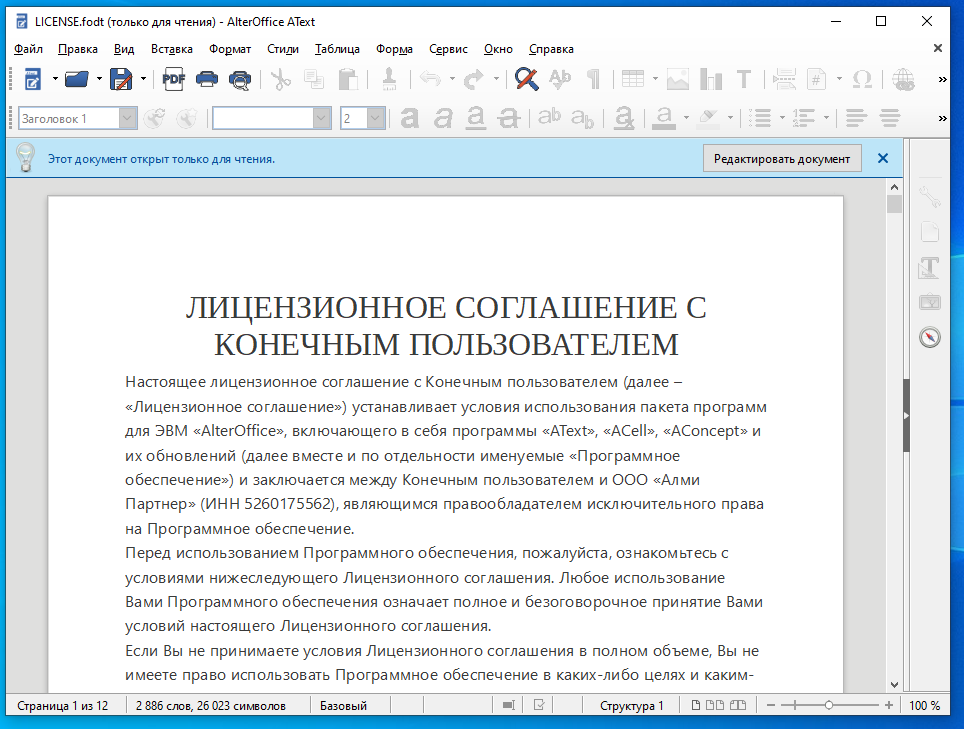Click the Save document icon
The height and width of the screenshot is (729, 964).
point(121,79)
